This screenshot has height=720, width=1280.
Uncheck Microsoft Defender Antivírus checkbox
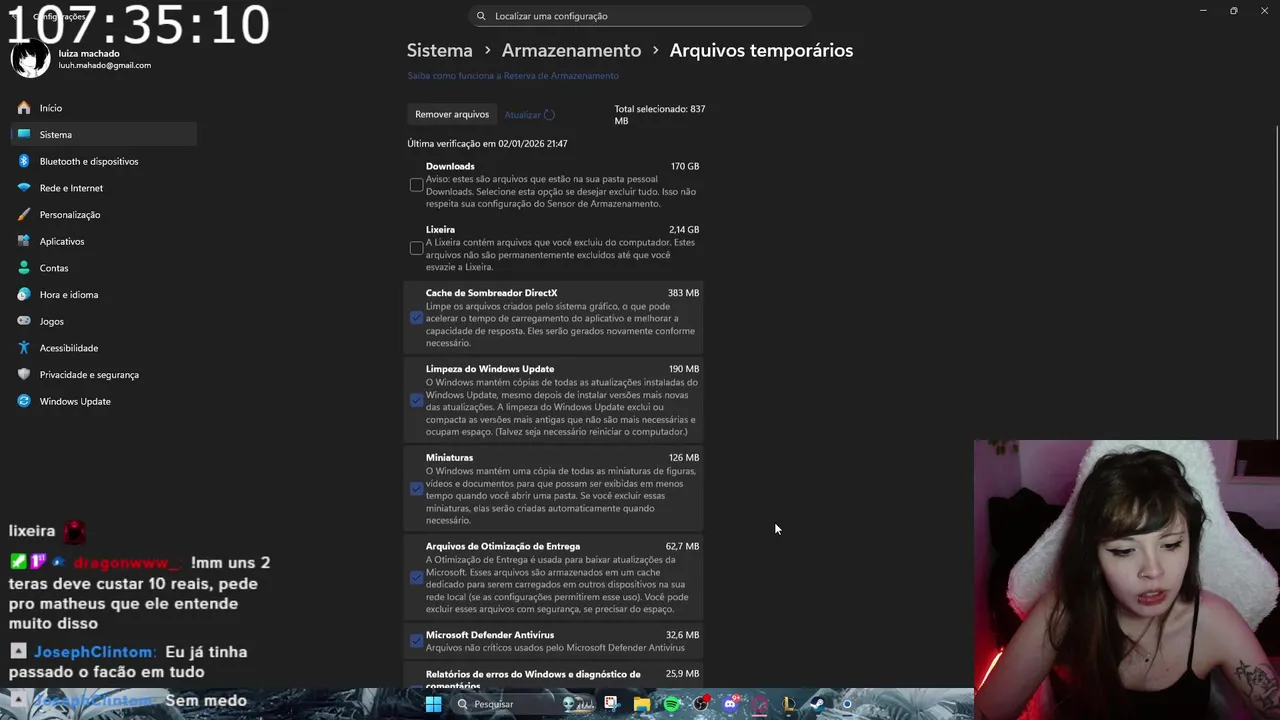click(x=416, y=641)
